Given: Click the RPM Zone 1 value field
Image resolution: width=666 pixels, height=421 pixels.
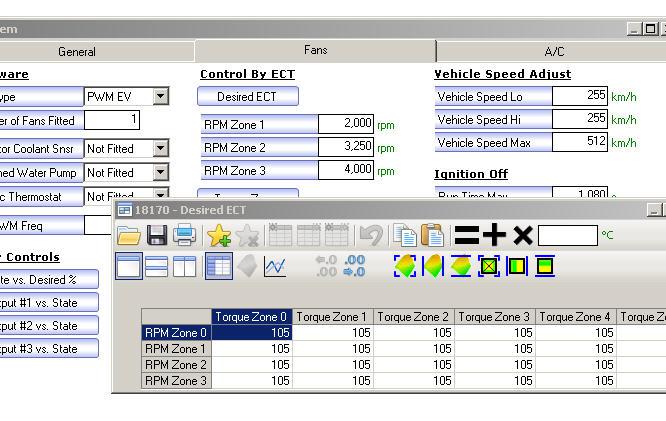Looking at the screenshot, I should [x=346, y=124].
